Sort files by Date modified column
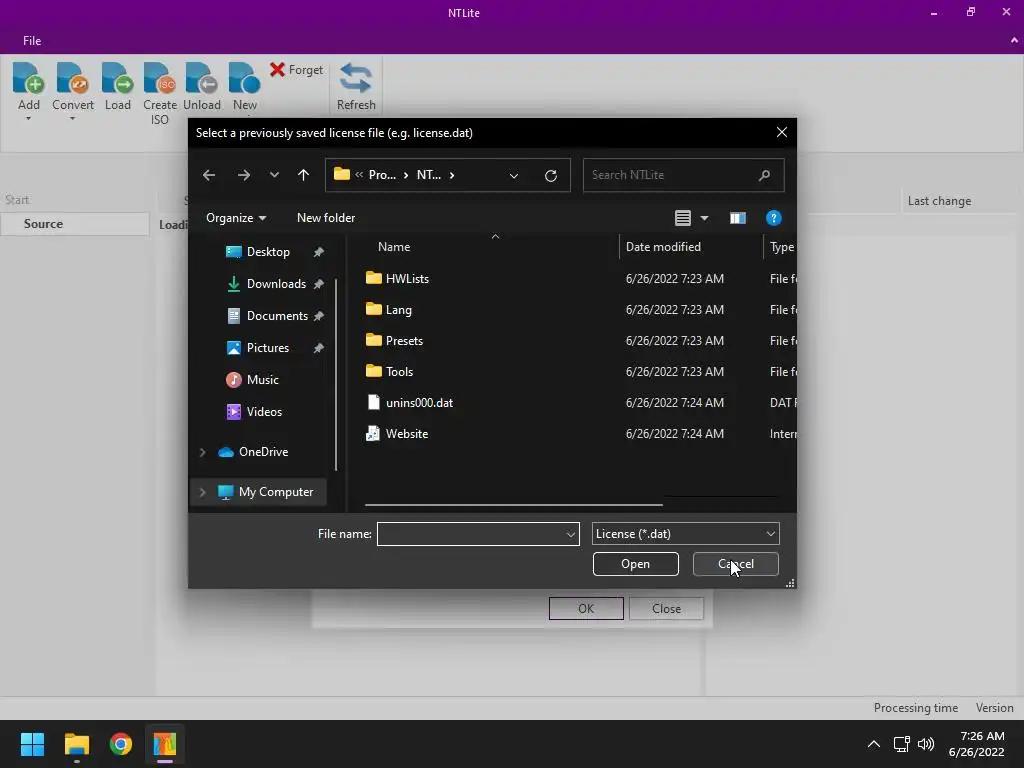The width and height of the screenshot is (1024, 768). pyautogui.click(x=663, y=247)
